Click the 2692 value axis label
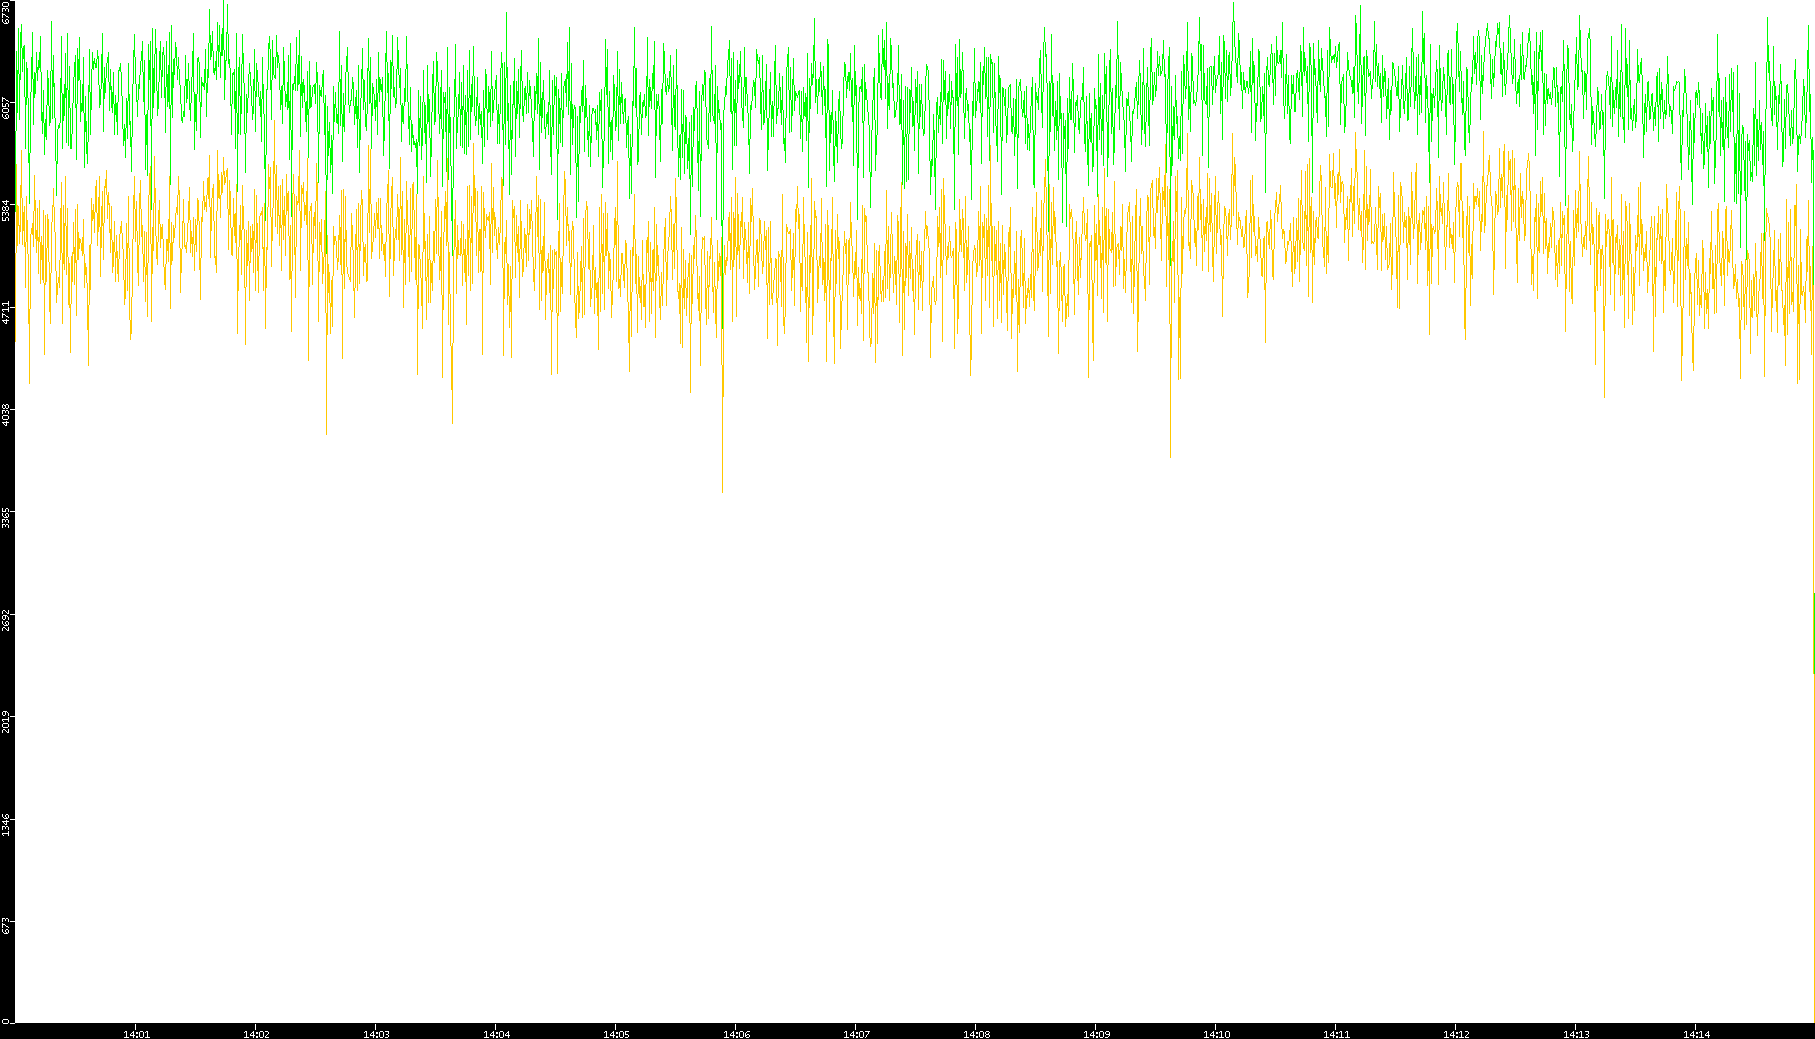Image resolution: width=1815 pixels, height=1039 pixels. pyautogui.click(x=6, y=620)
